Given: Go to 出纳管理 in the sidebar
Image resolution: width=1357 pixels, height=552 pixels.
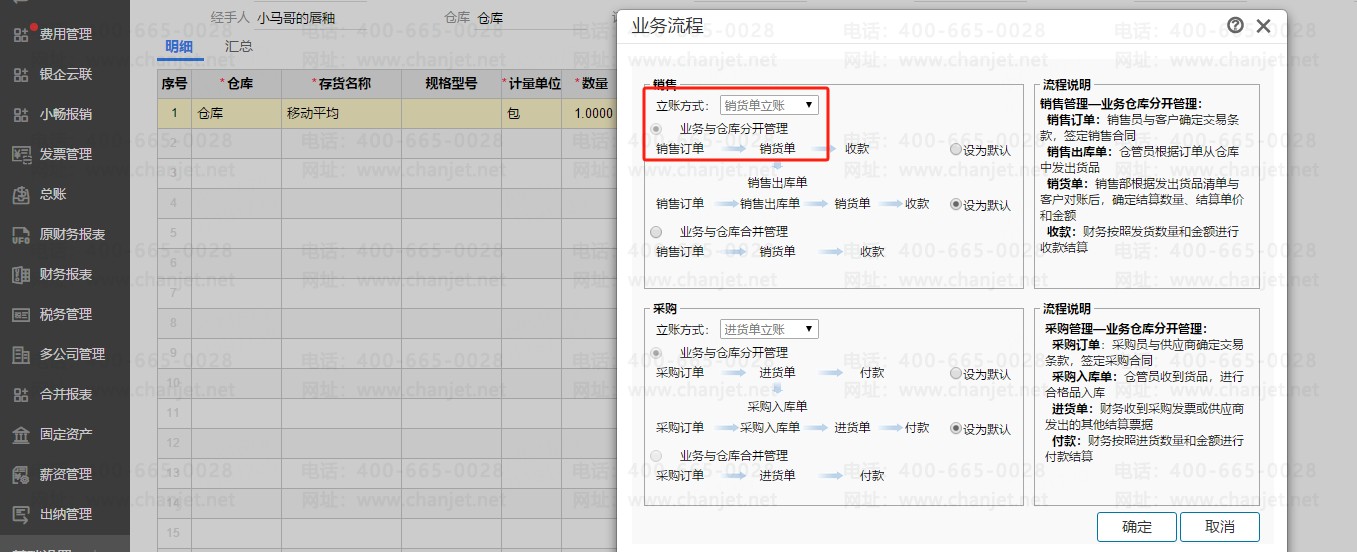Looking at the screenshot, I should click(65, 514).
